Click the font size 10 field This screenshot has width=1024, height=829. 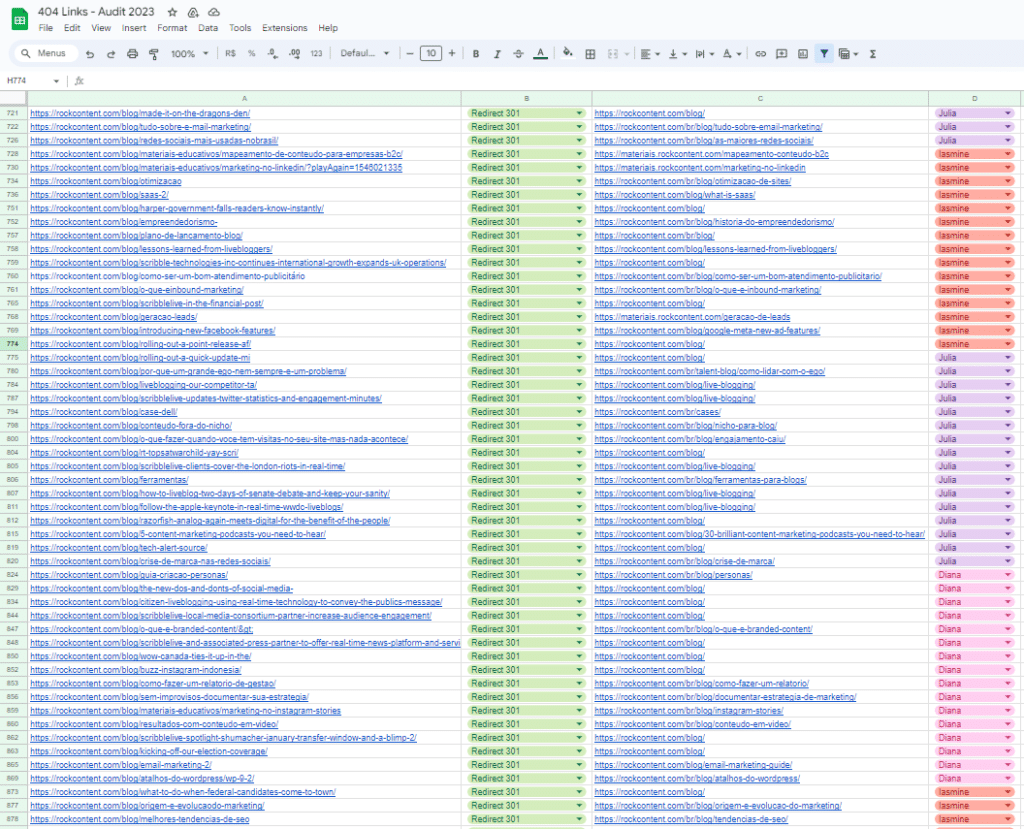coord(431,54)
